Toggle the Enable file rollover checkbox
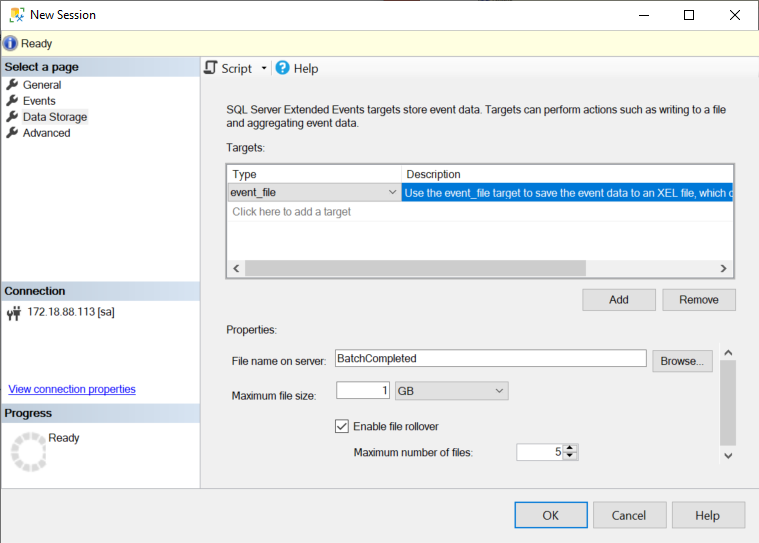This screenshot has height=543, width=759. click(x=342, y=426)
